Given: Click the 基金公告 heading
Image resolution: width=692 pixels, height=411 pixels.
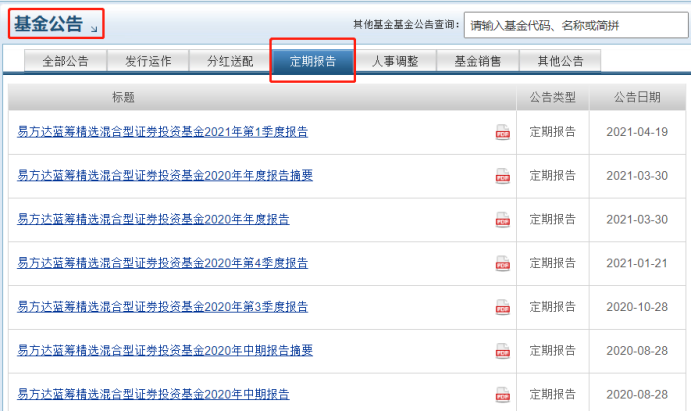Looking at the screenshot, I should click(48, 24).
